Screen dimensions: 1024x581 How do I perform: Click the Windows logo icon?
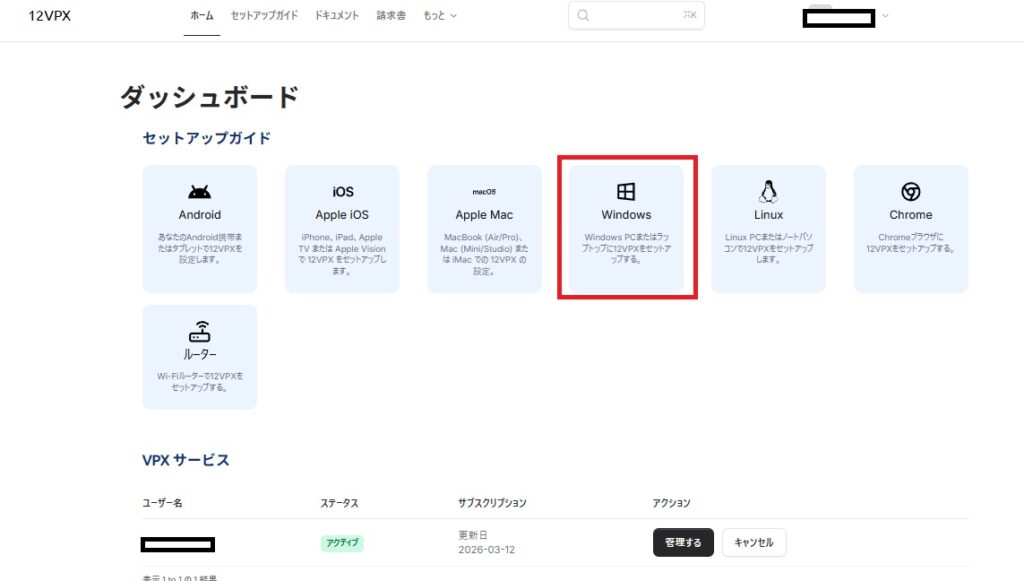tap(626, 191)
